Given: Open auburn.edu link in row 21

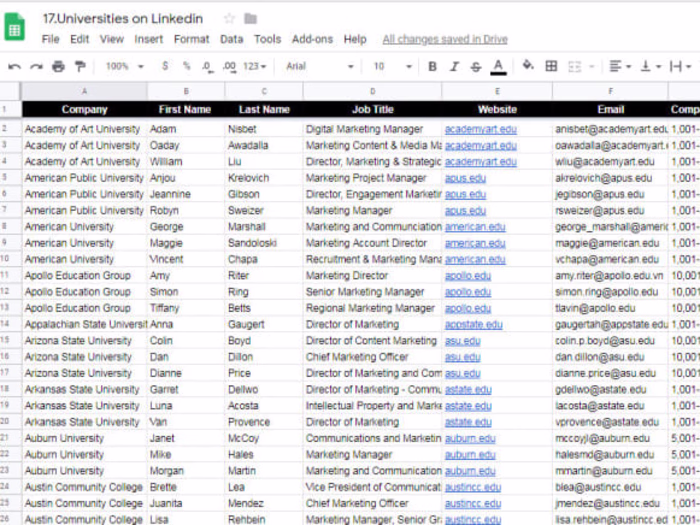Looking at the screenshot, I should (x=470, y=438).
